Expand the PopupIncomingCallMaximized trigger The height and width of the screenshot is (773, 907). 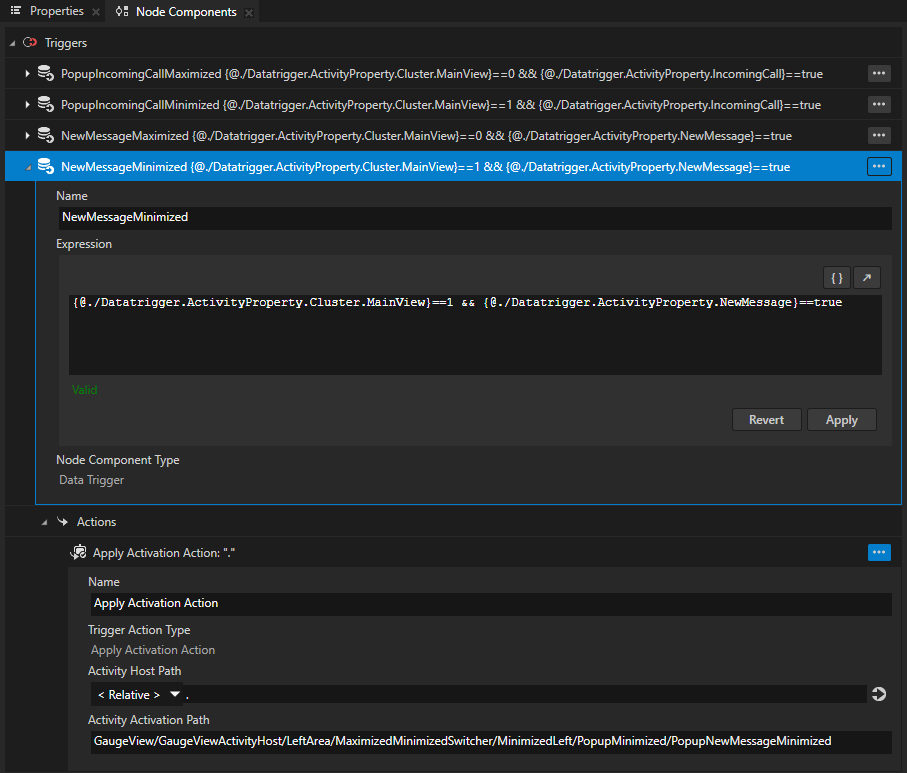(25, 73)
